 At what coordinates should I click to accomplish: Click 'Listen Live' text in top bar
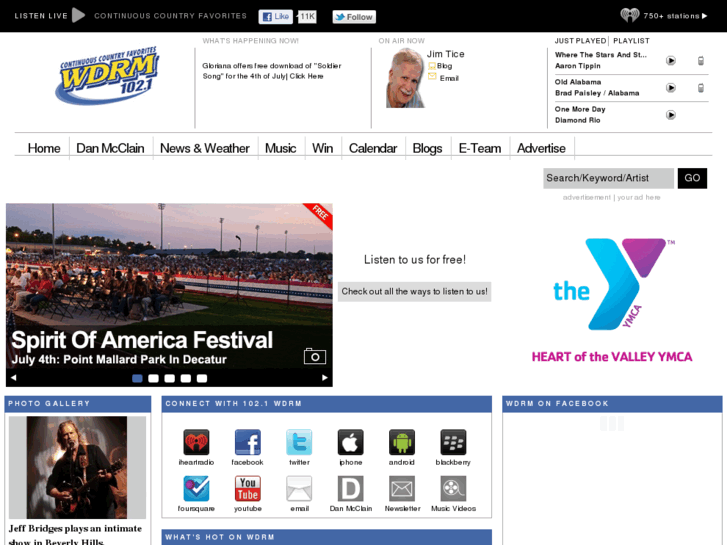[41, 16]
